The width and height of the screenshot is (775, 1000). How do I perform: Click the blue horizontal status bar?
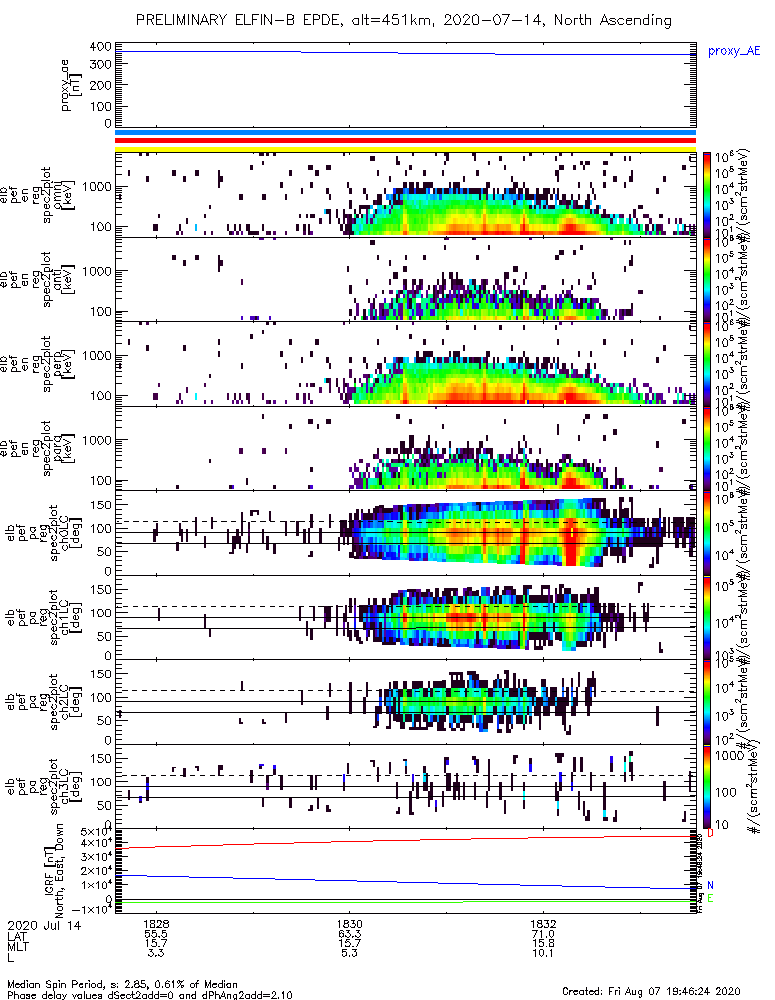tap(406, 133)
